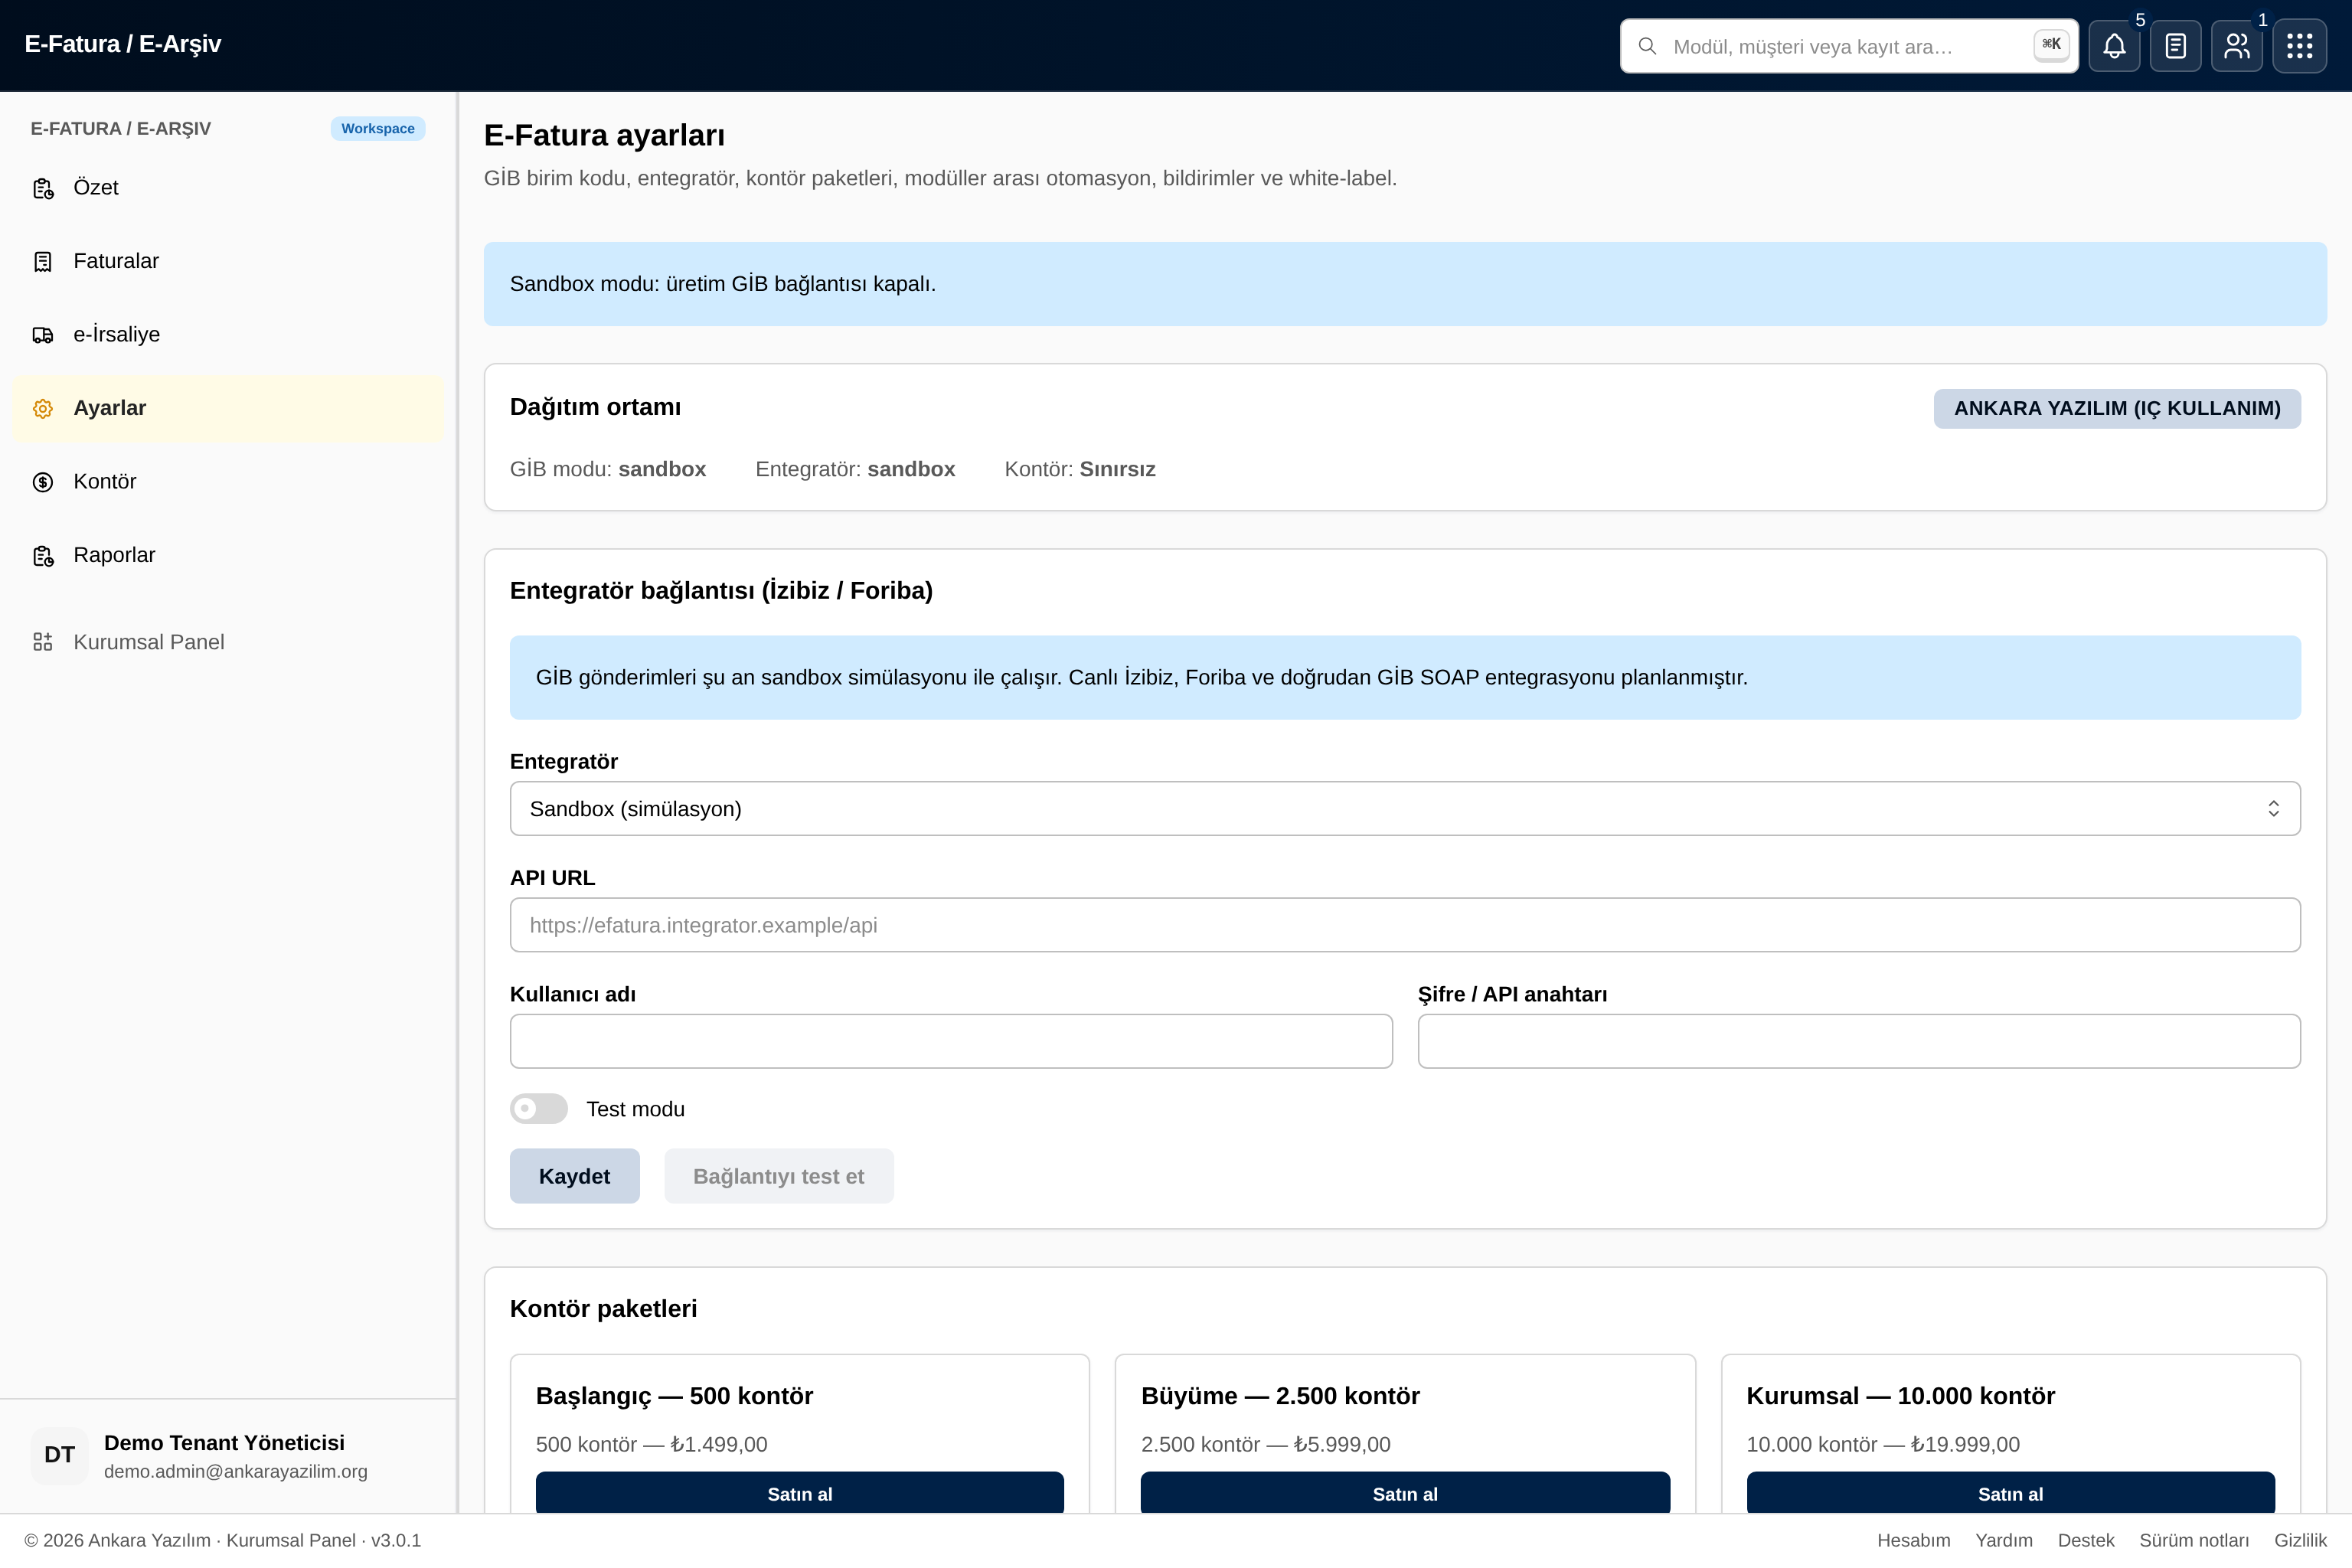Go to Raporlar in the sidebar
The width and height of the screenshot is (2352, 1568).
(227, 555)
